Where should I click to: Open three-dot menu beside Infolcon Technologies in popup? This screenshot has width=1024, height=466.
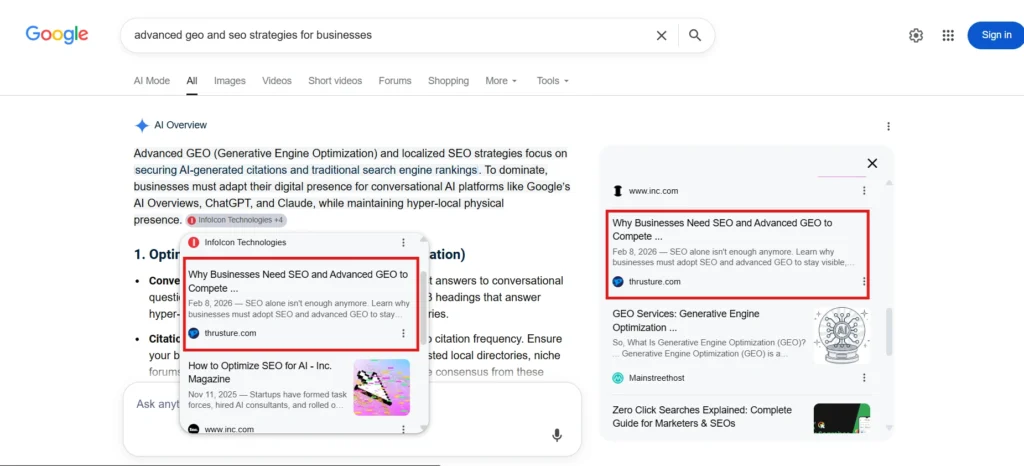[403, 243]
